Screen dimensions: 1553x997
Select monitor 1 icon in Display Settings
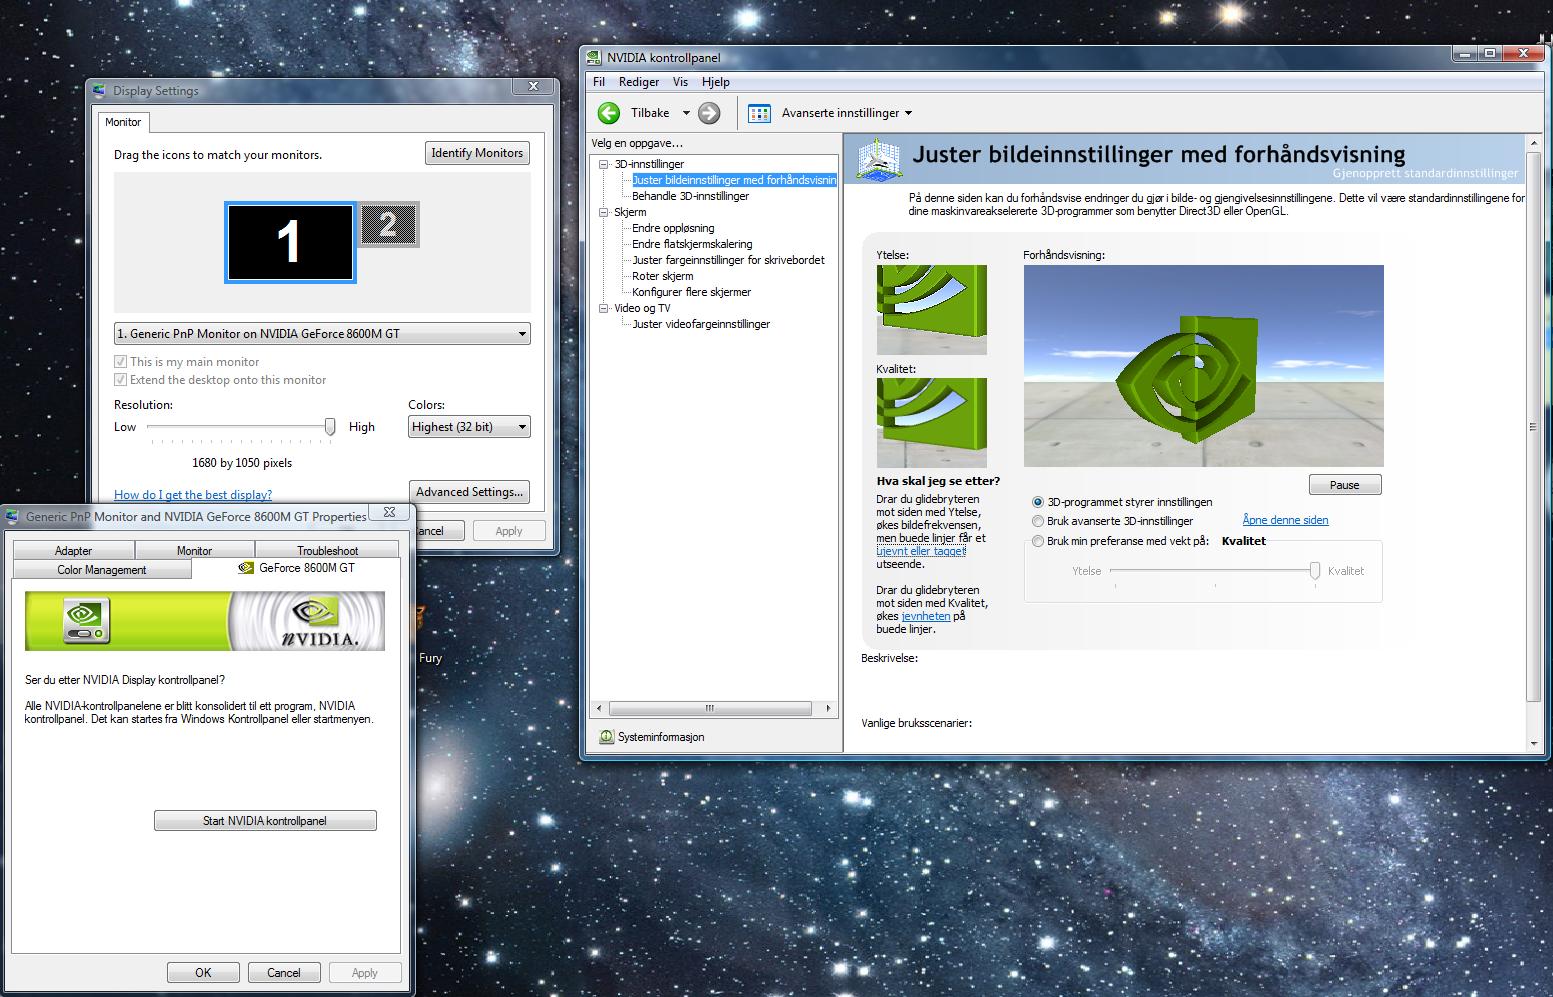pyautogui.click(x=290, y=243)
